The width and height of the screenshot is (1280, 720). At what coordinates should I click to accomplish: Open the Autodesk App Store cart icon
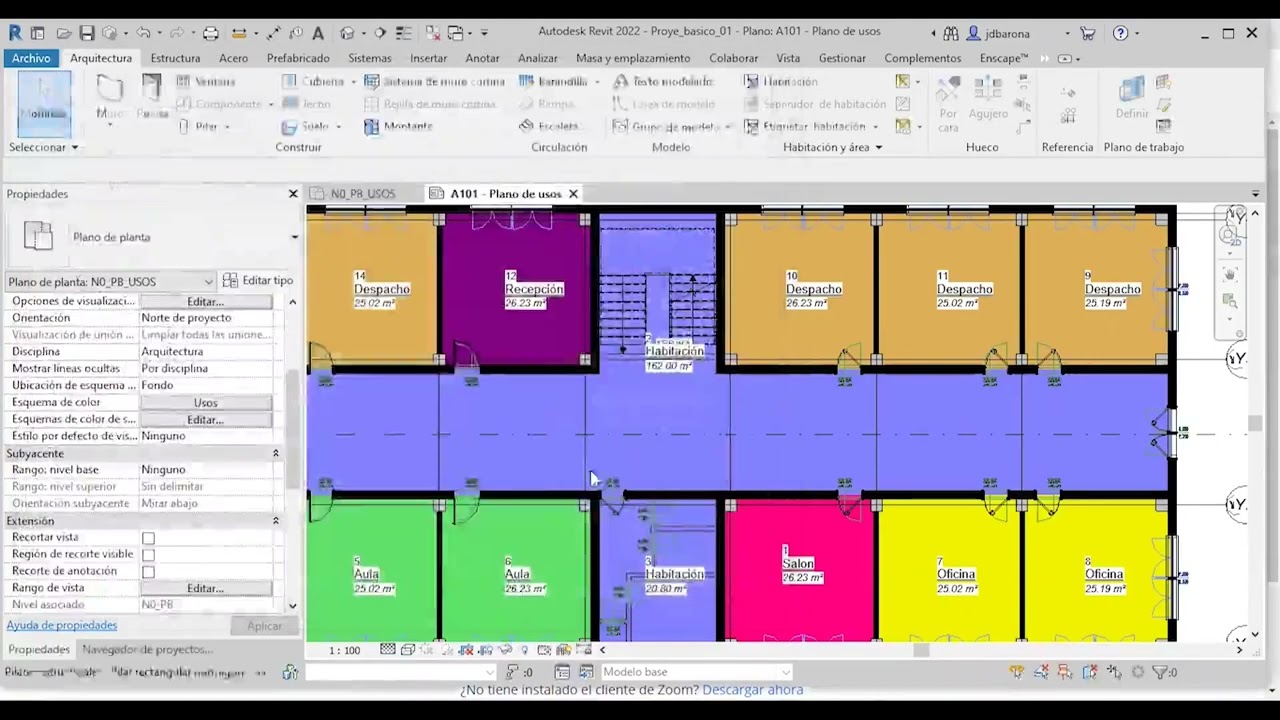pos(1088,33)
